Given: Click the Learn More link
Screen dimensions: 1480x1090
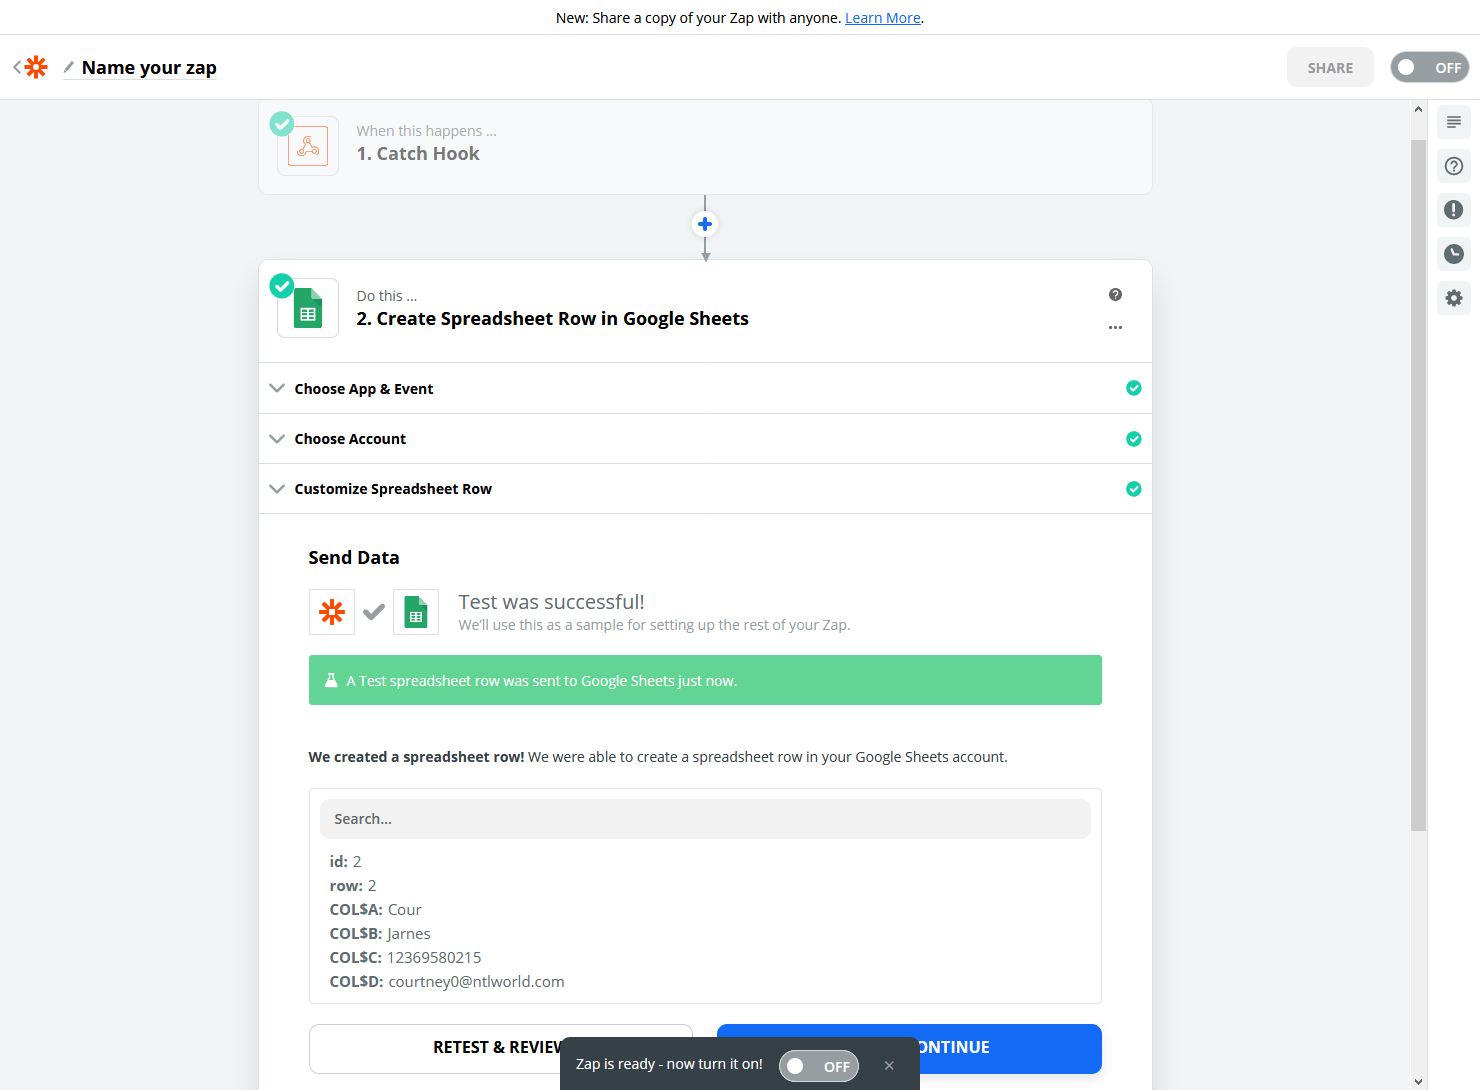Looking at the screenshot, I should 883,18.
